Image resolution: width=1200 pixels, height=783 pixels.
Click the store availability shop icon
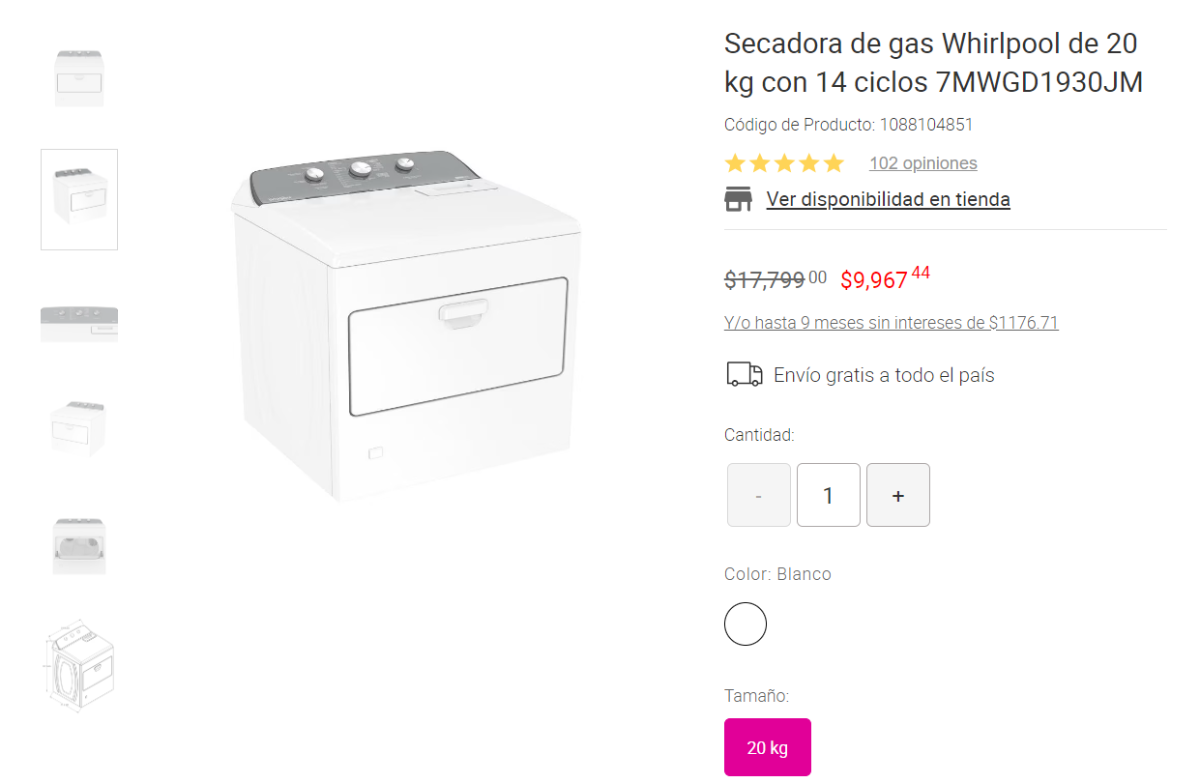[x=738, y=199]
